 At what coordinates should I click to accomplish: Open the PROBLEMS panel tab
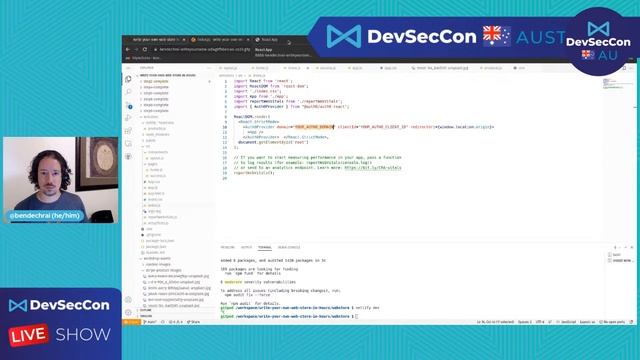coord(227,247)
